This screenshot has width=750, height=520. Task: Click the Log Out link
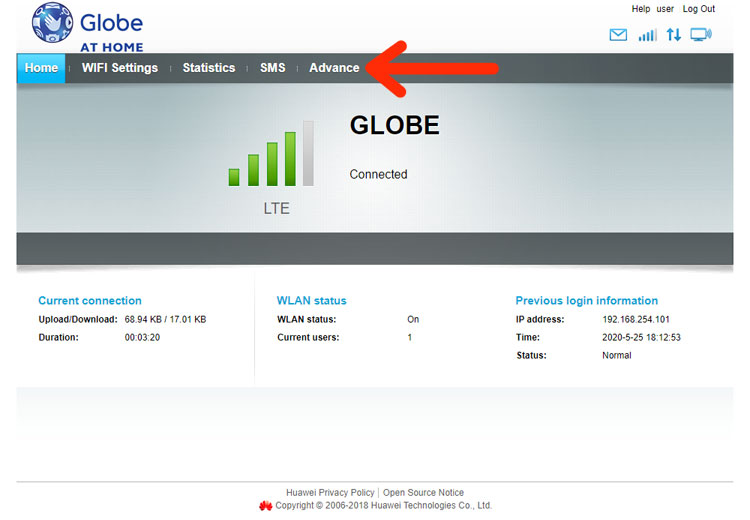point(698,9)
